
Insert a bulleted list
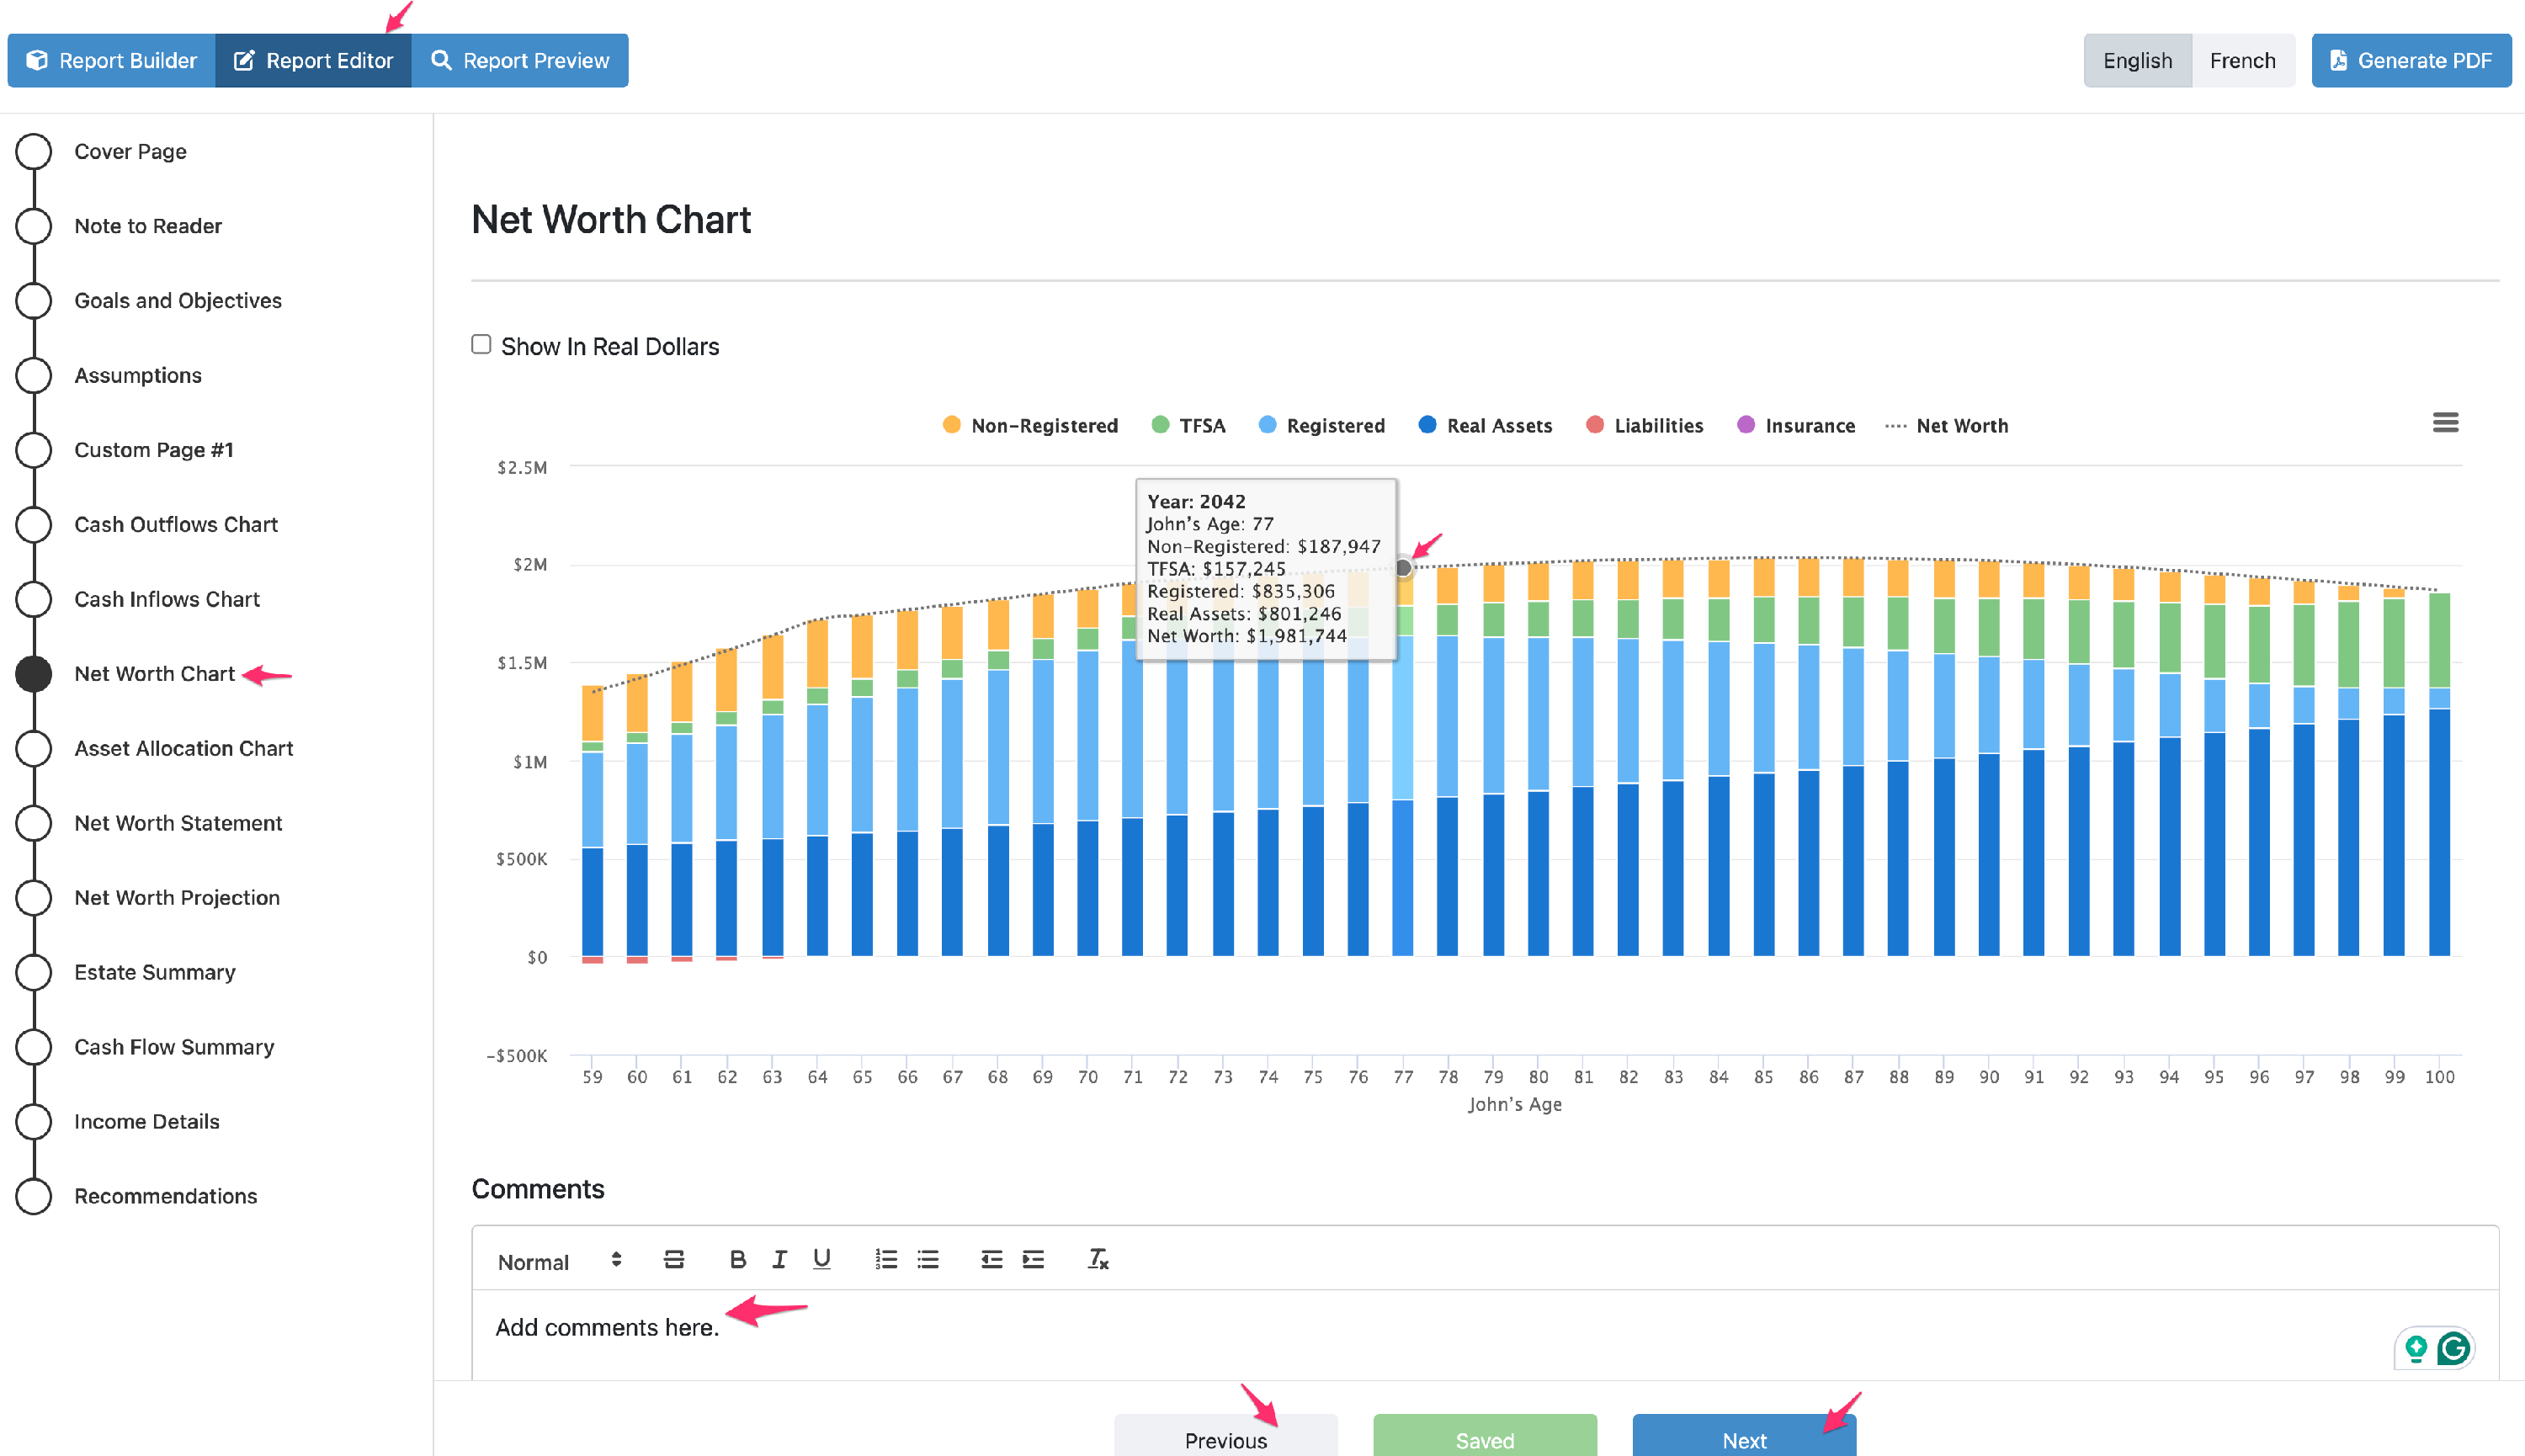coord(928,1260)
